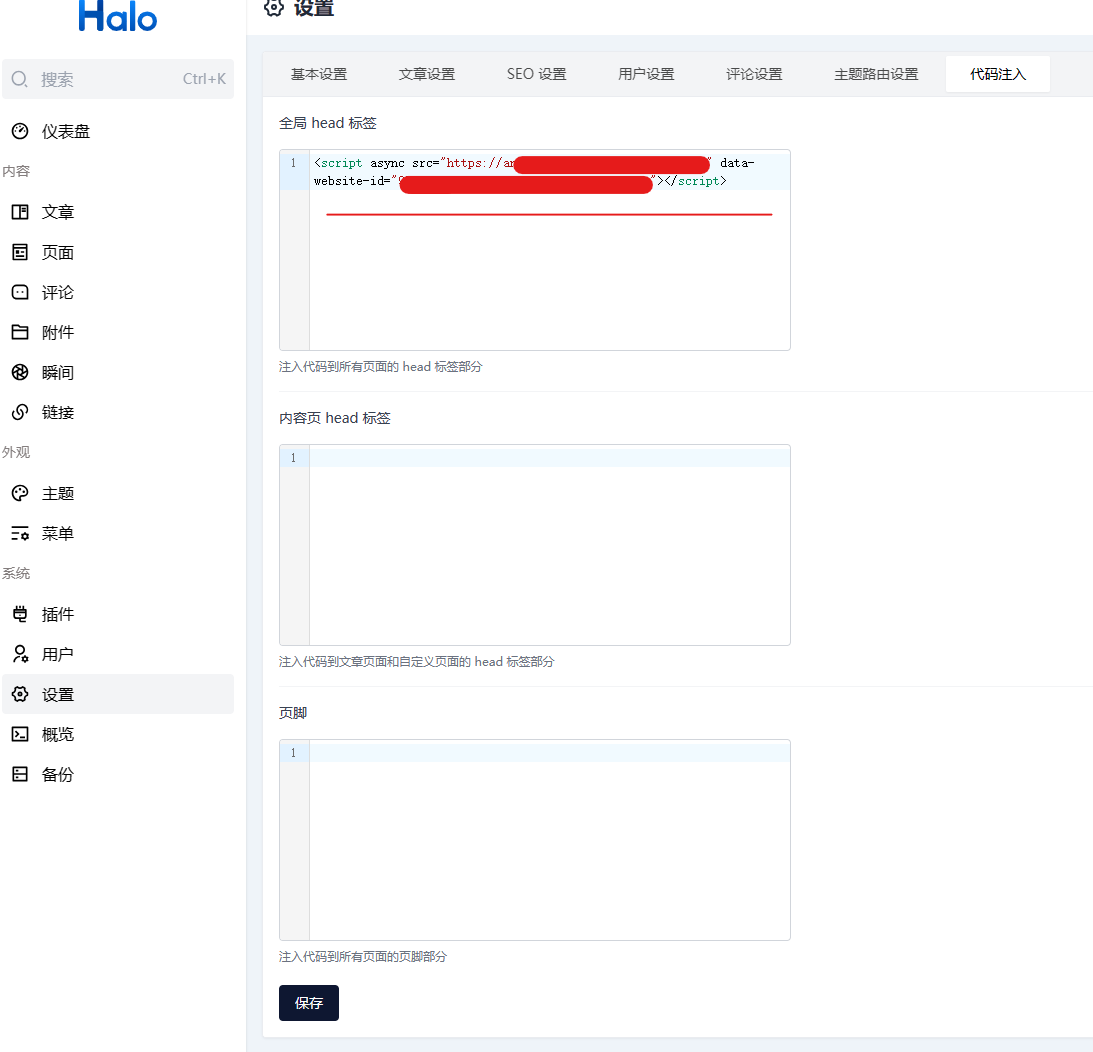The image size is (1093, 1052).
Task: Switch to the 基本设置 tab
Action: click(319, 74)
